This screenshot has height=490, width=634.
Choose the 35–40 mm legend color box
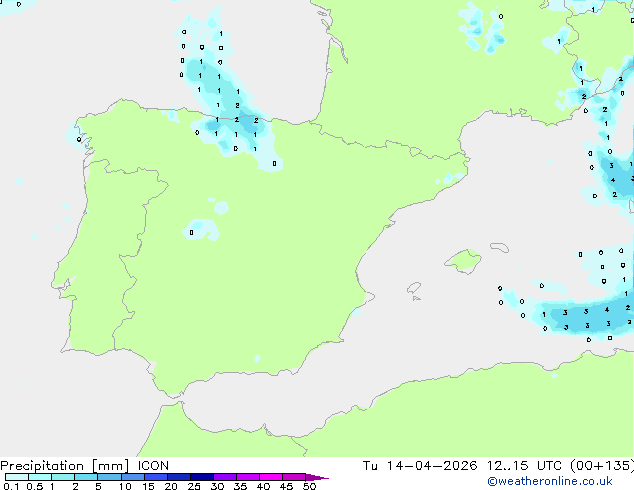click(x=247, y=477)
